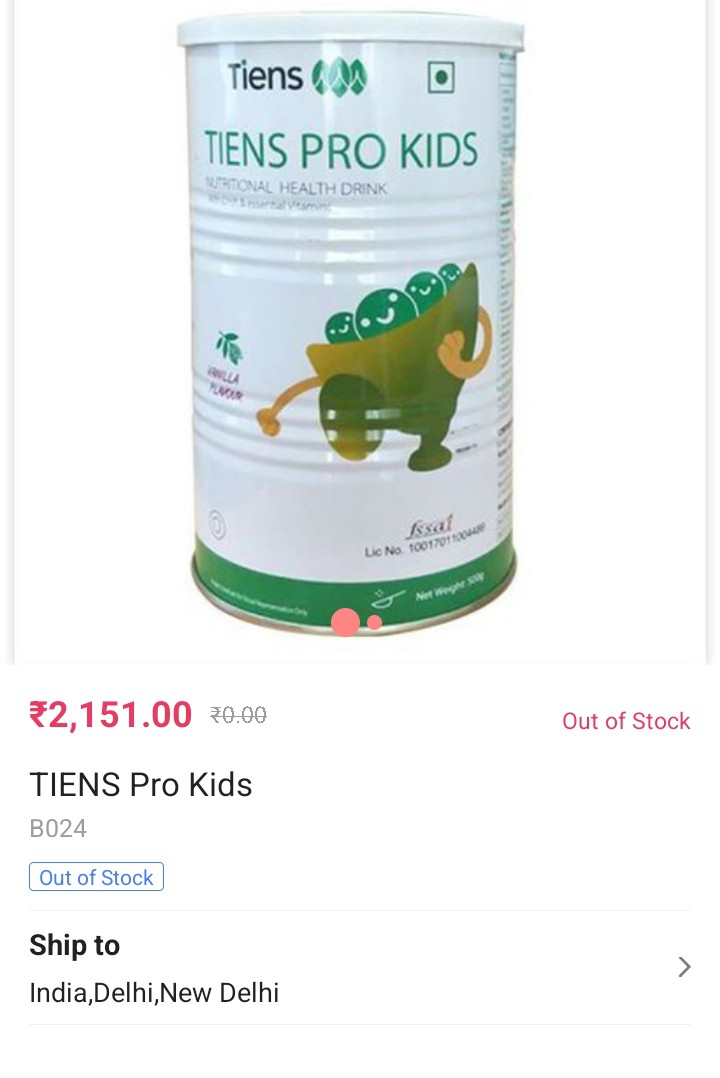Tap the vanilla flavour leaf icon
Screen dimensions: 720x1078
point(229,348)
